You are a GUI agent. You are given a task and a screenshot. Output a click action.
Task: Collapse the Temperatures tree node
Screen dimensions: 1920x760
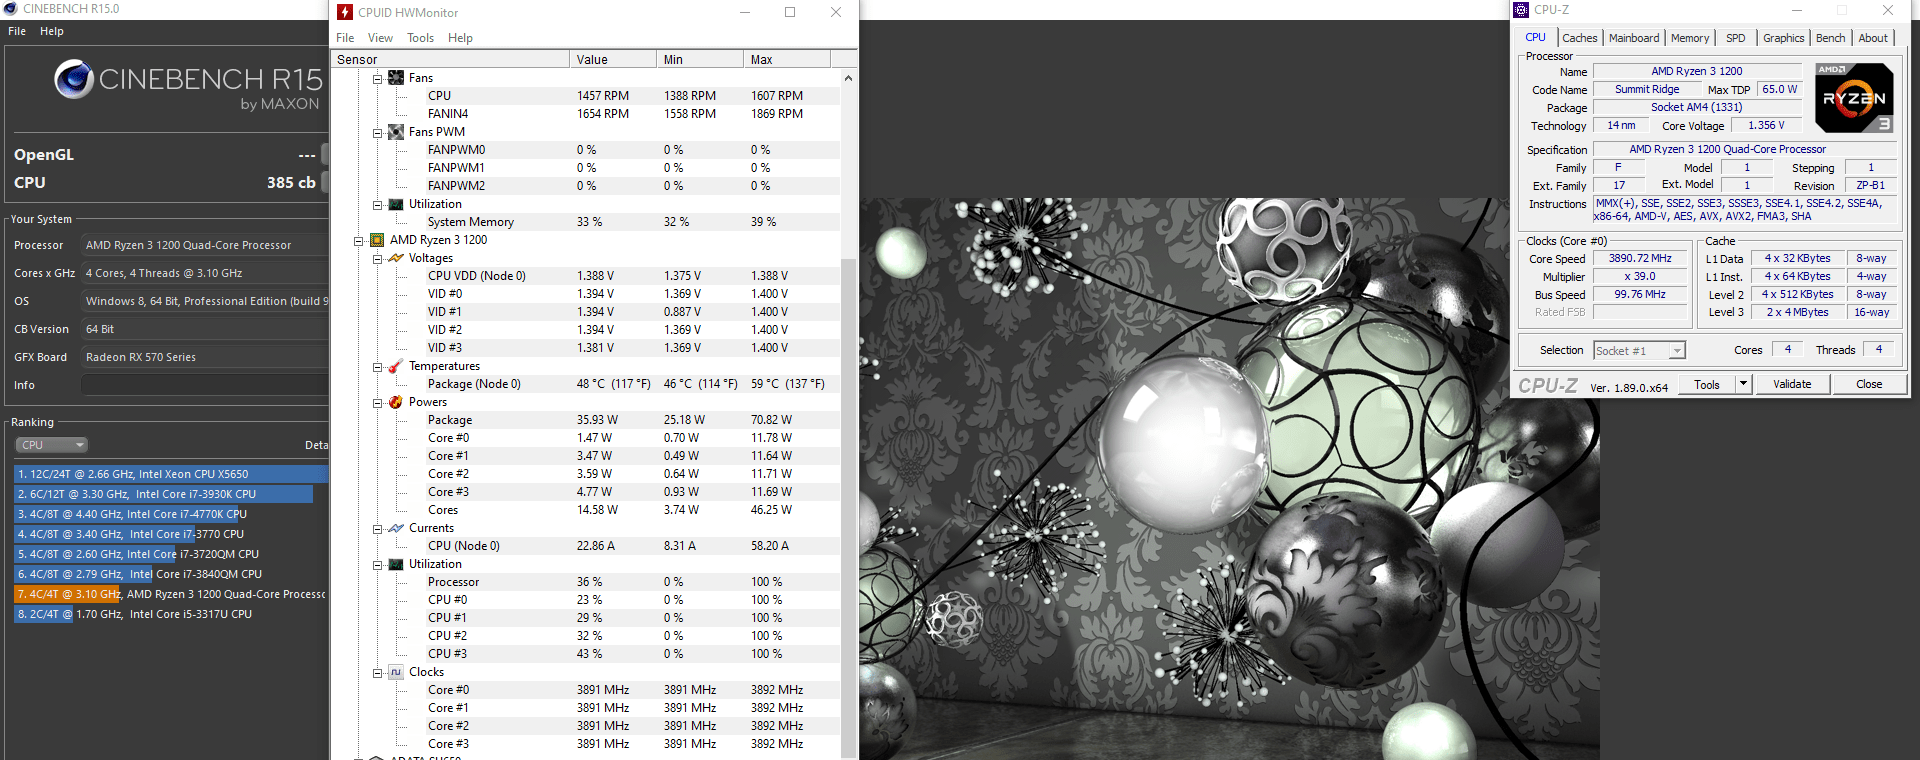click(x=378, y=366)
